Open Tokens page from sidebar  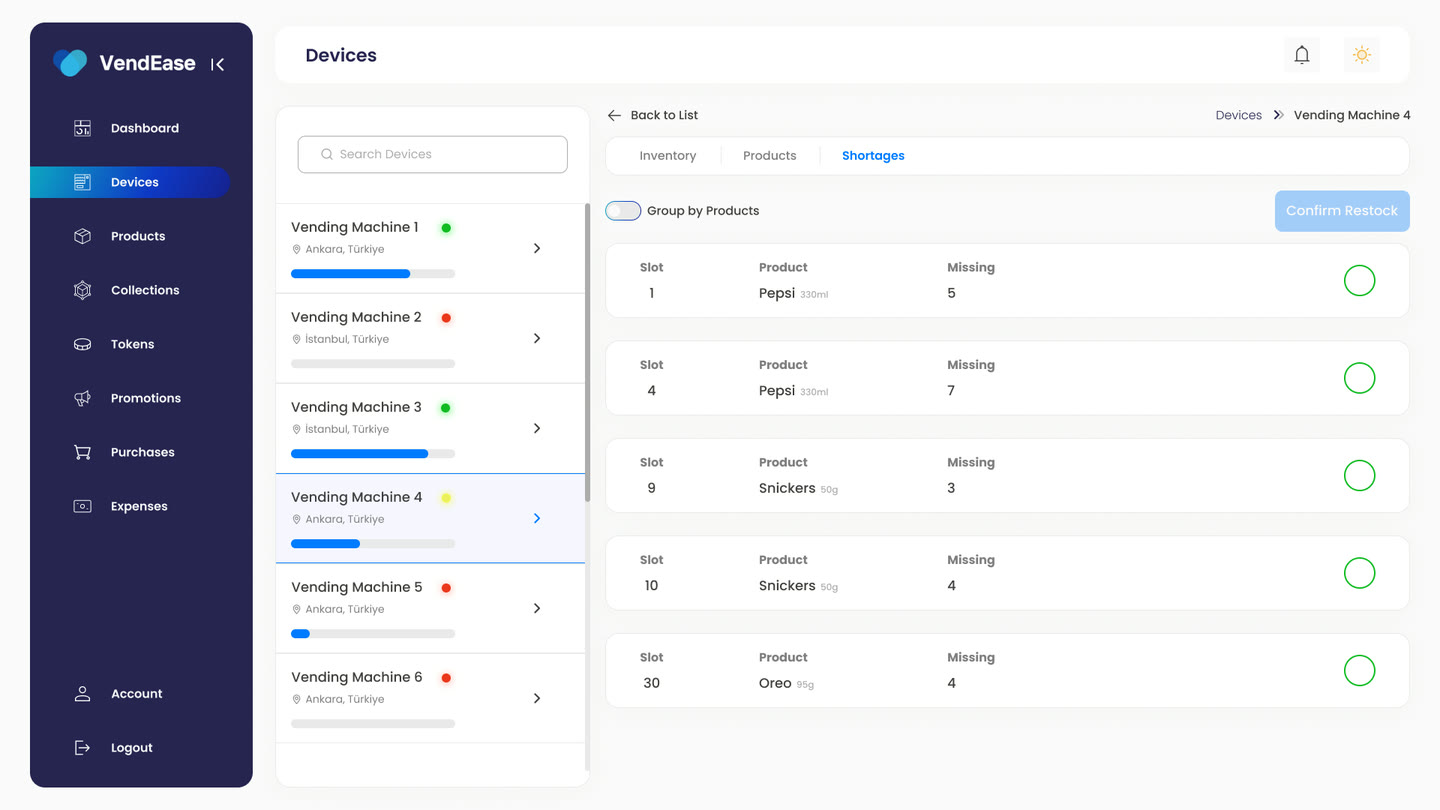(130, 344)
